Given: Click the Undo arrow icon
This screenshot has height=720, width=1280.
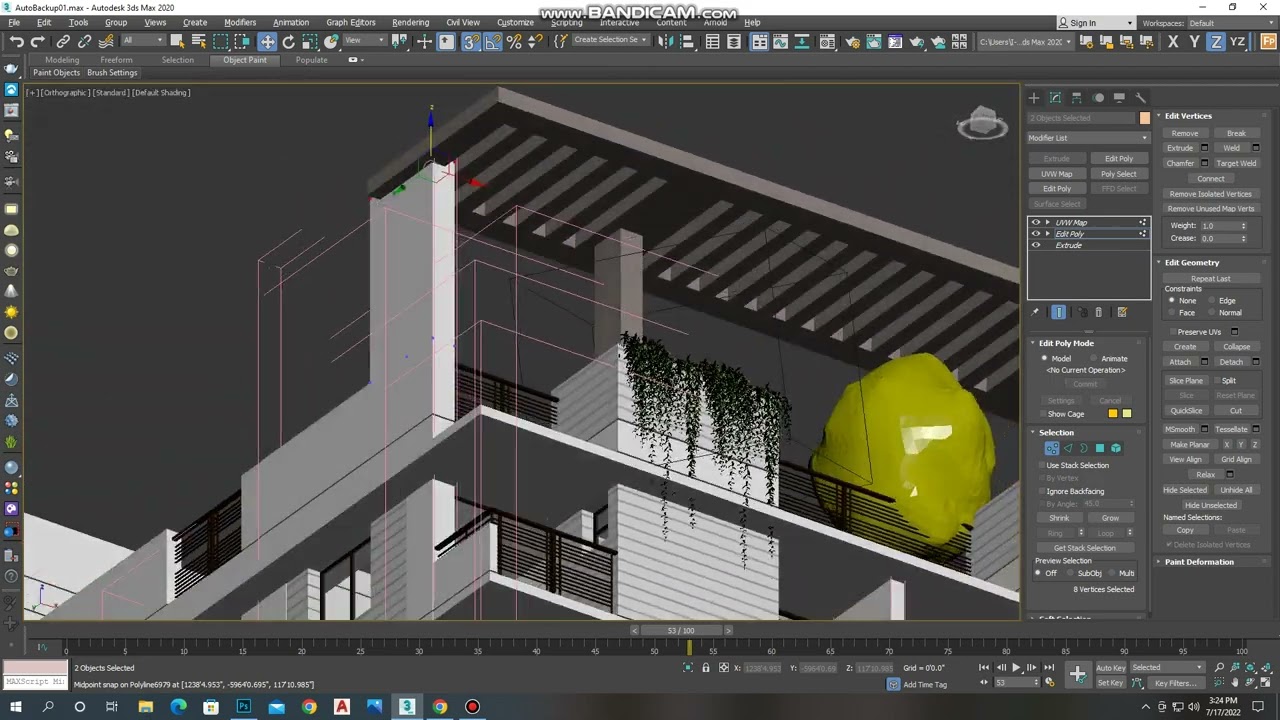Looking at the screenshot, I should coord(17,41).
